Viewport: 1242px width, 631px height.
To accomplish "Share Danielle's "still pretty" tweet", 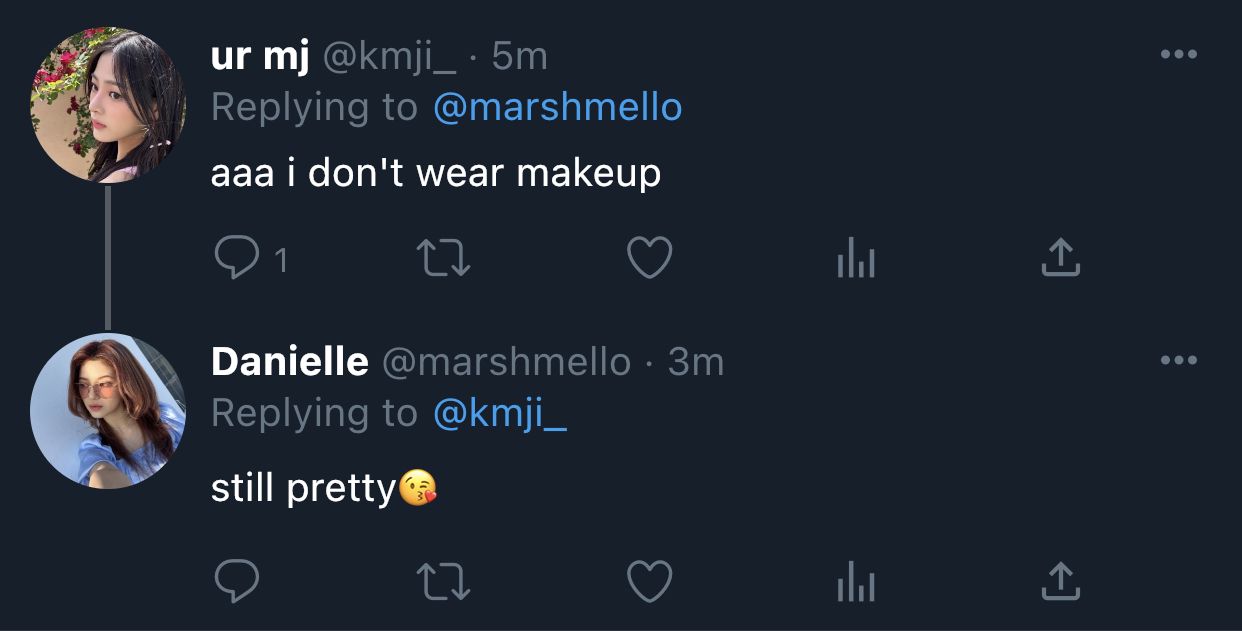I will [1061, 579].
